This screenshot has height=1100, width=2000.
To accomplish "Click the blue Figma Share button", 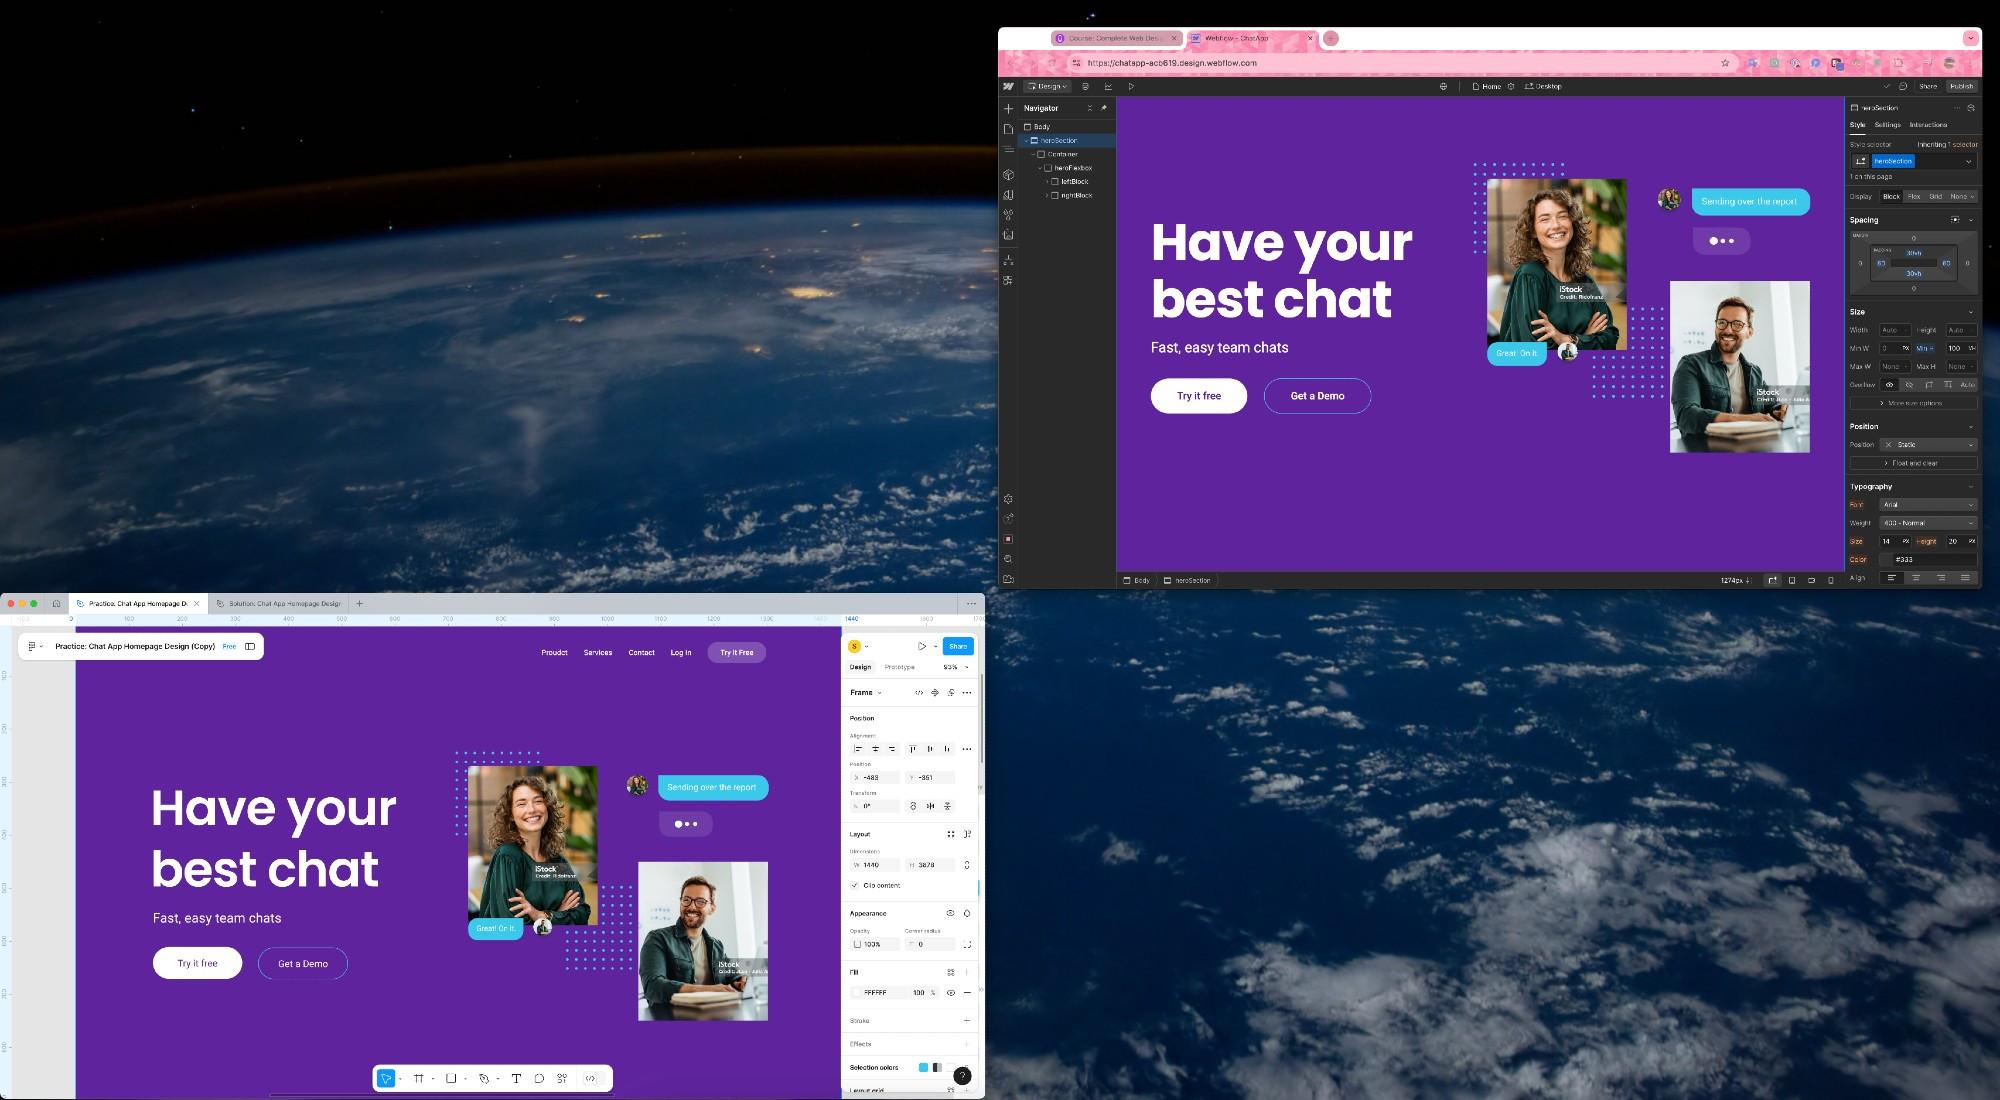I will pyautogui.click(x=958, y=646).
